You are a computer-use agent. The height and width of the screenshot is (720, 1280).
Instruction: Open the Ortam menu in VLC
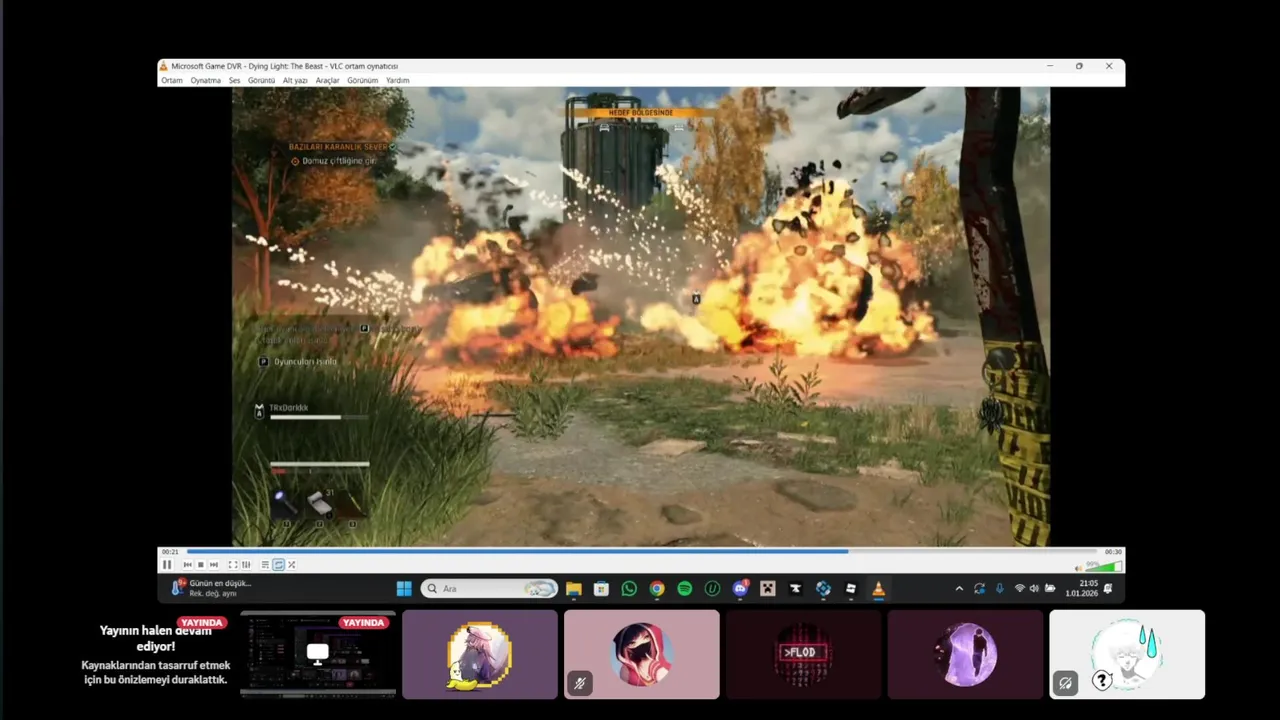(172, 80)
